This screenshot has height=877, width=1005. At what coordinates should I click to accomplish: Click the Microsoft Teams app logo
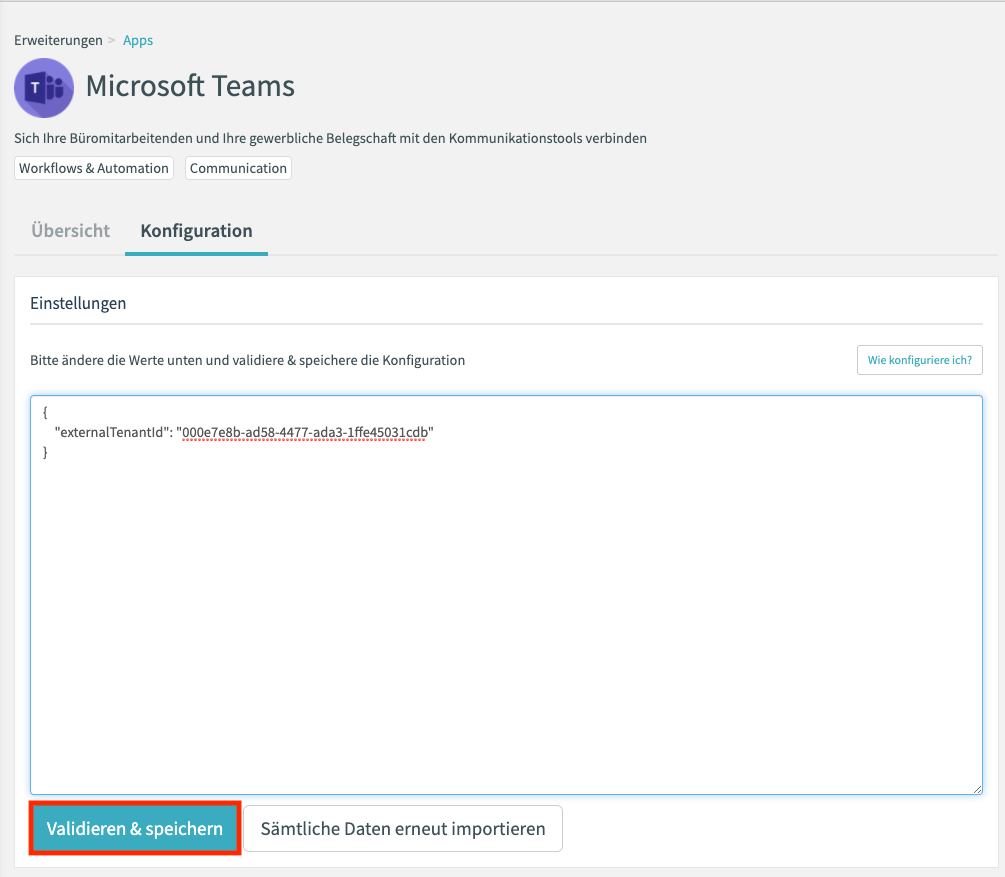tap(44, 88)
